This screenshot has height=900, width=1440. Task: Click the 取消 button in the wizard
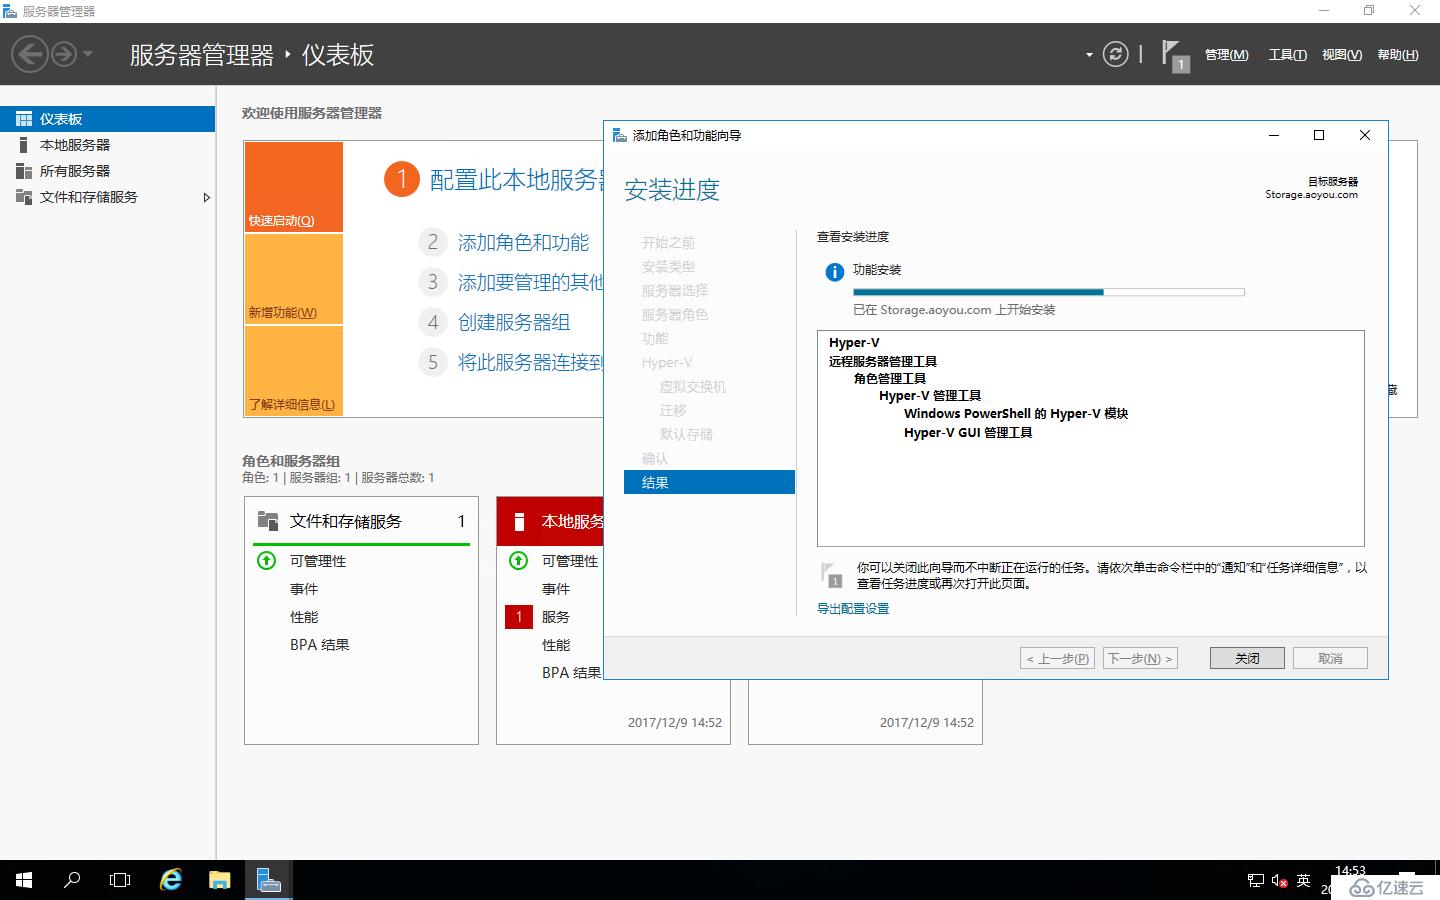coord(1330,658)
